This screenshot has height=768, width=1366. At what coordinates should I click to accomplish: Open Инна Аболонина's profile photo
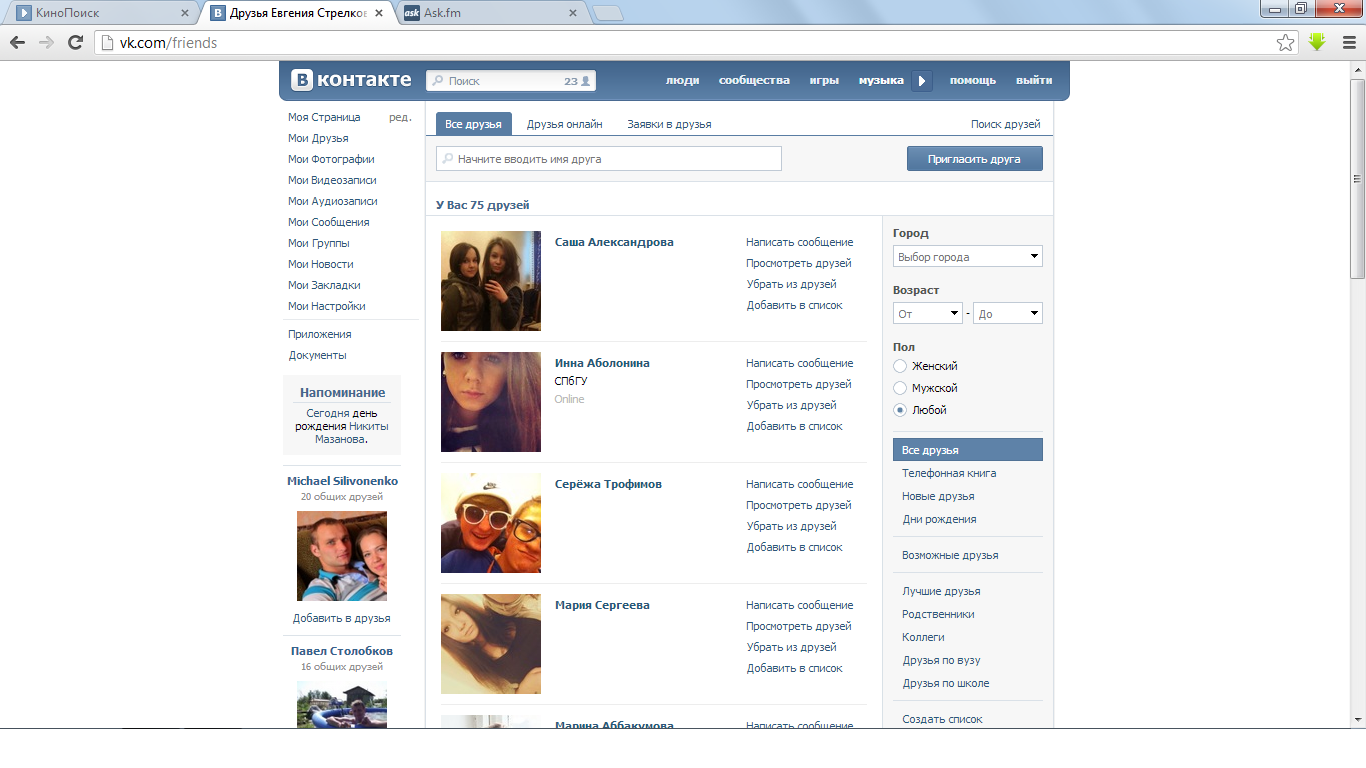coord(491,402)
